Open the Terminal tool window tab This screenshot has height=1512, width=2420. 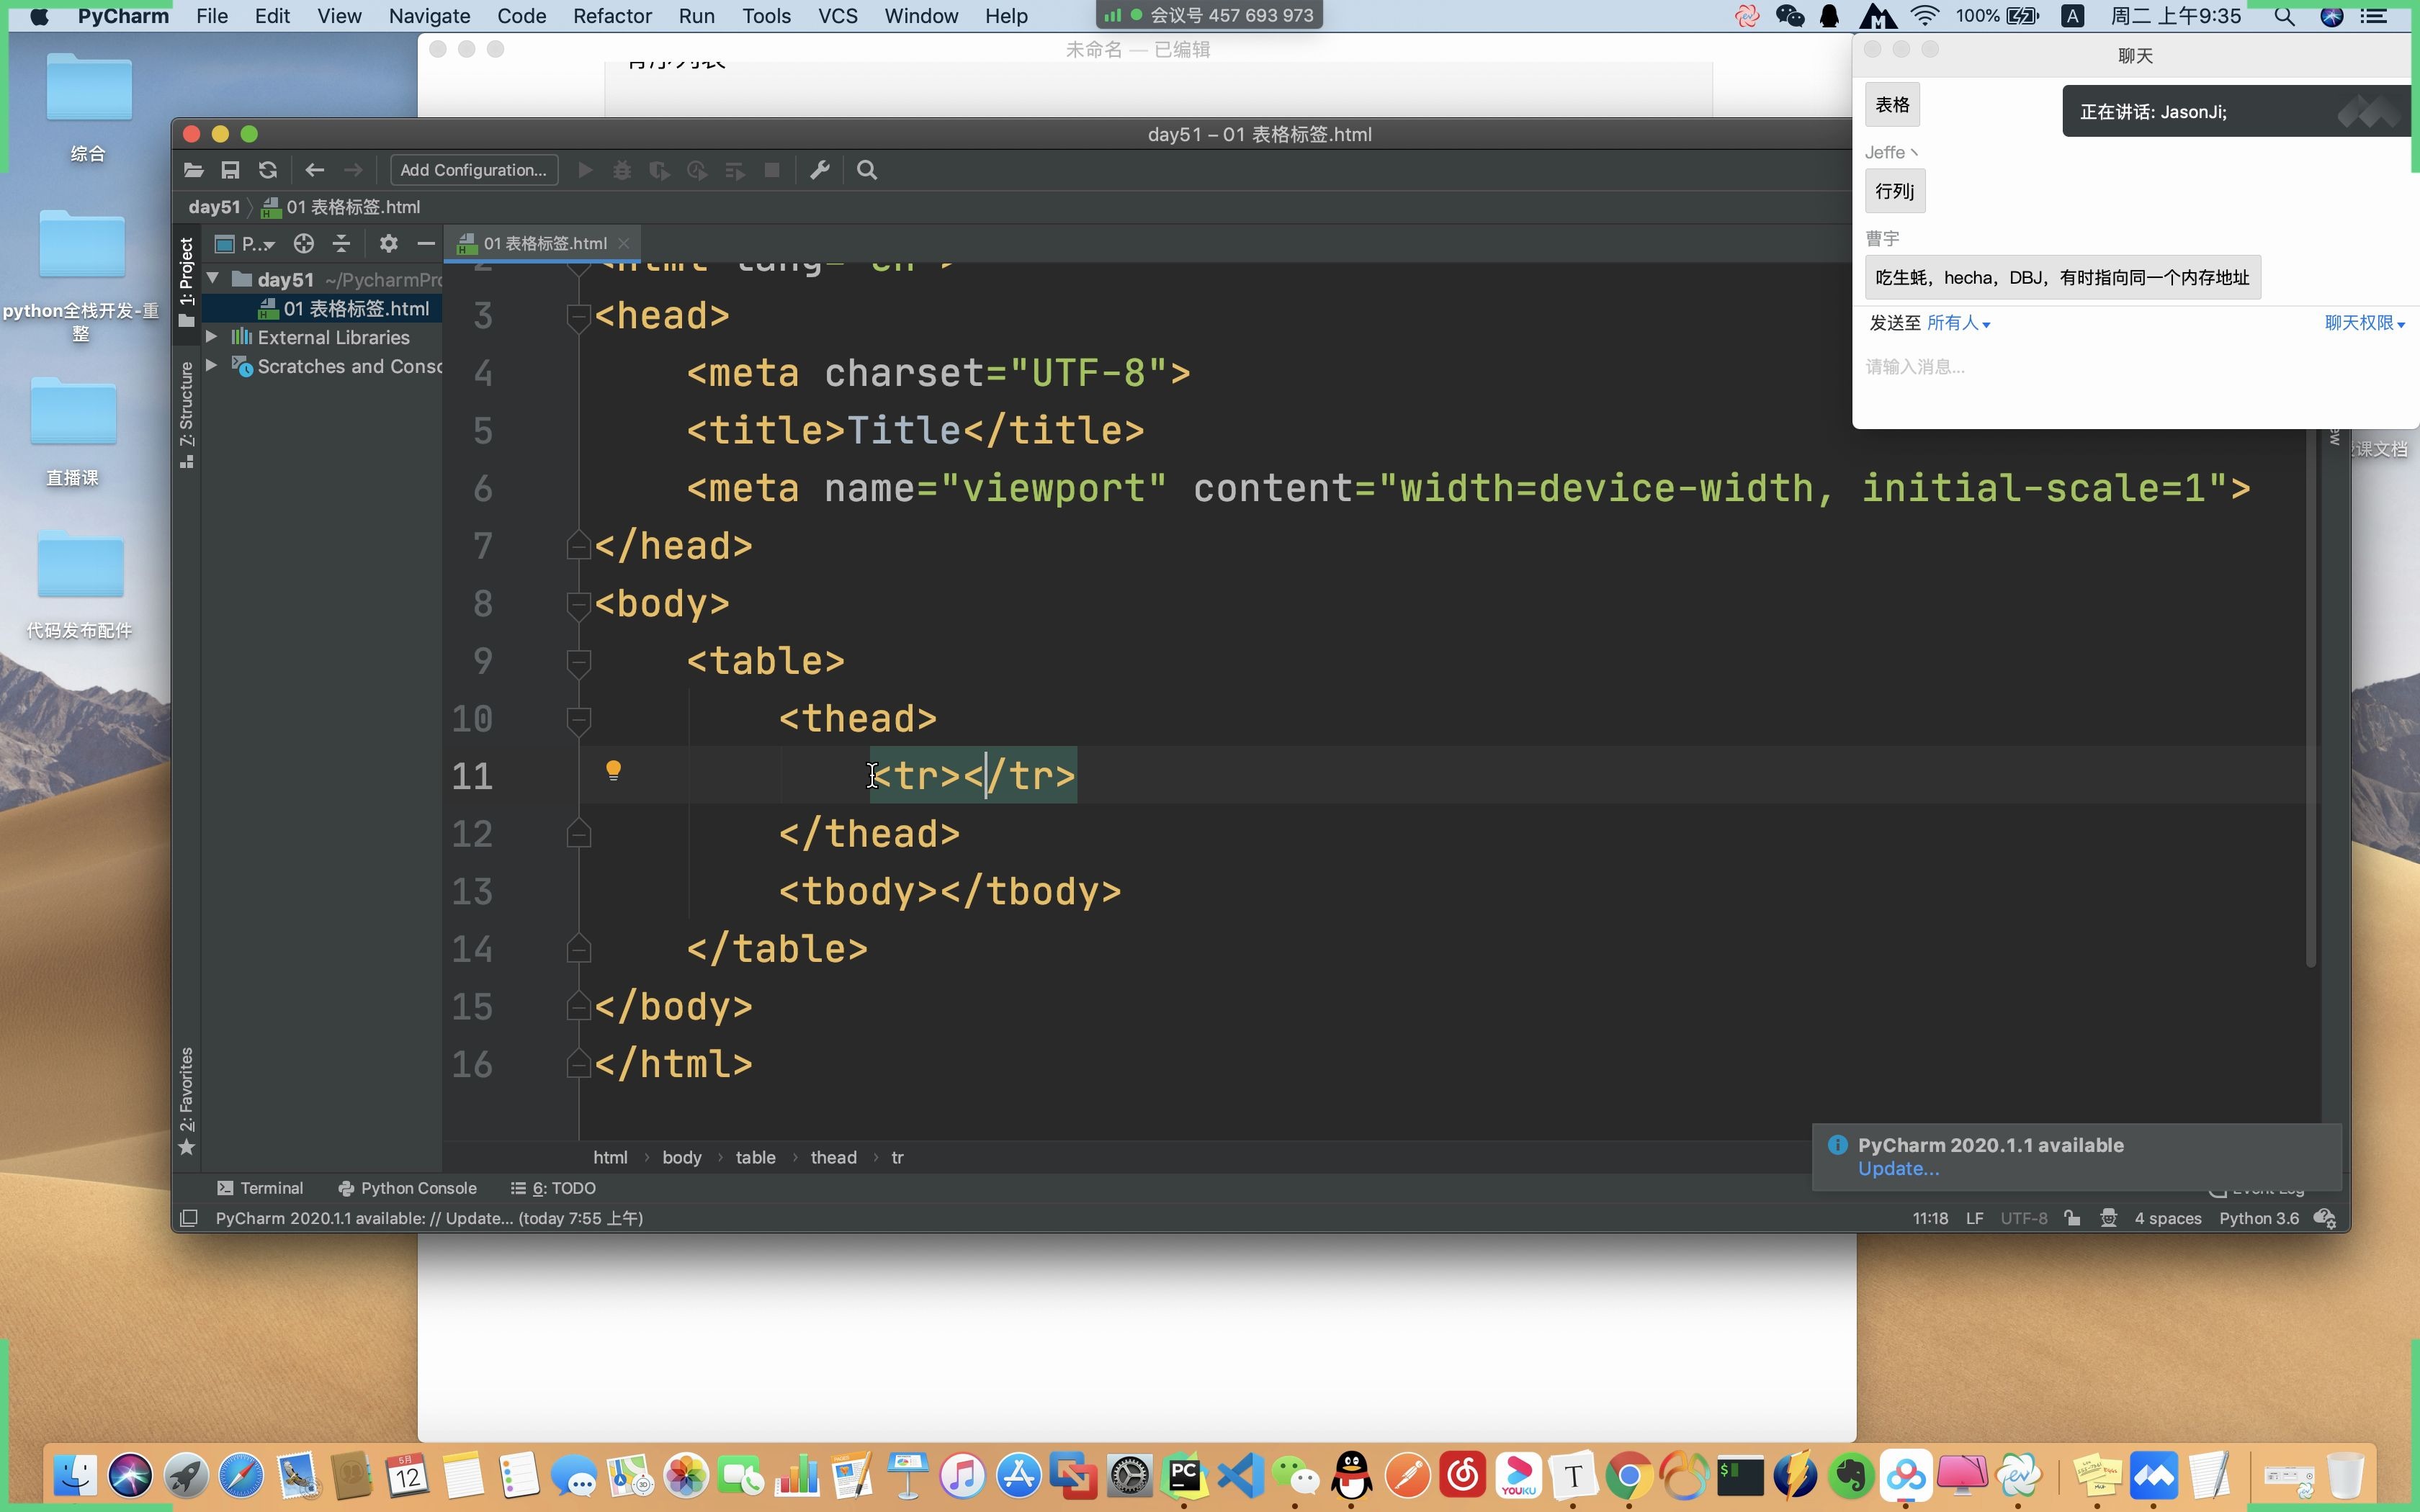tap(260, 1188)
